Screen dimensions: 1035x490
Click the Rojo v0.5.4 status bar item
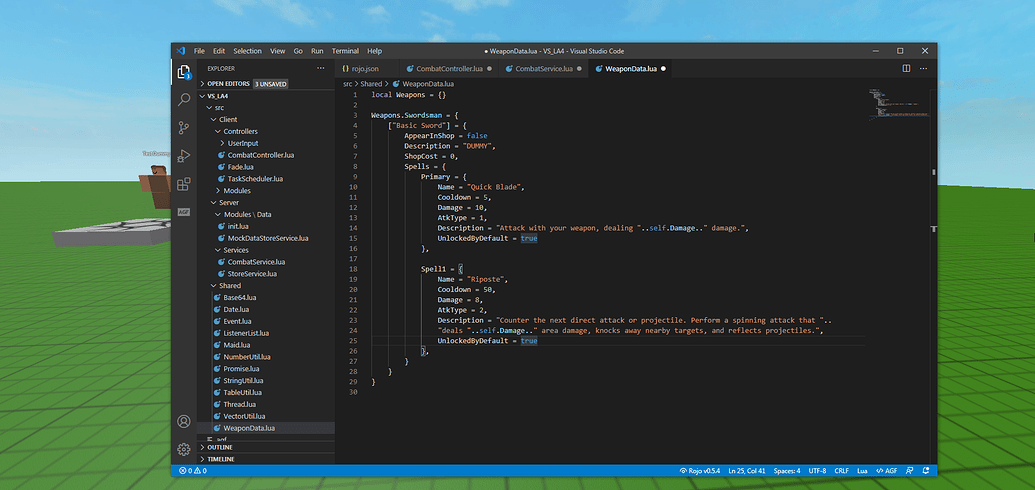(700, 471)
